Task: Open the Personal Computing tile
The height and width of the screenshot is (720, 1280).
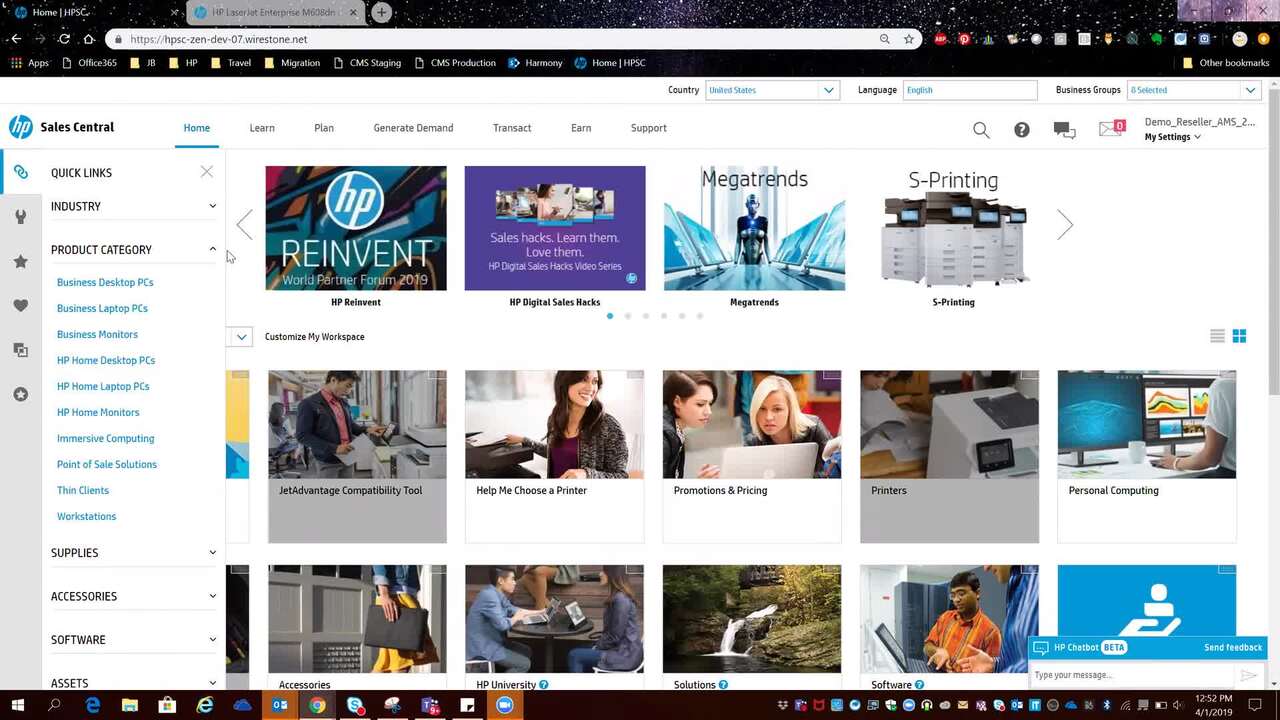Action: point(1147,456)
